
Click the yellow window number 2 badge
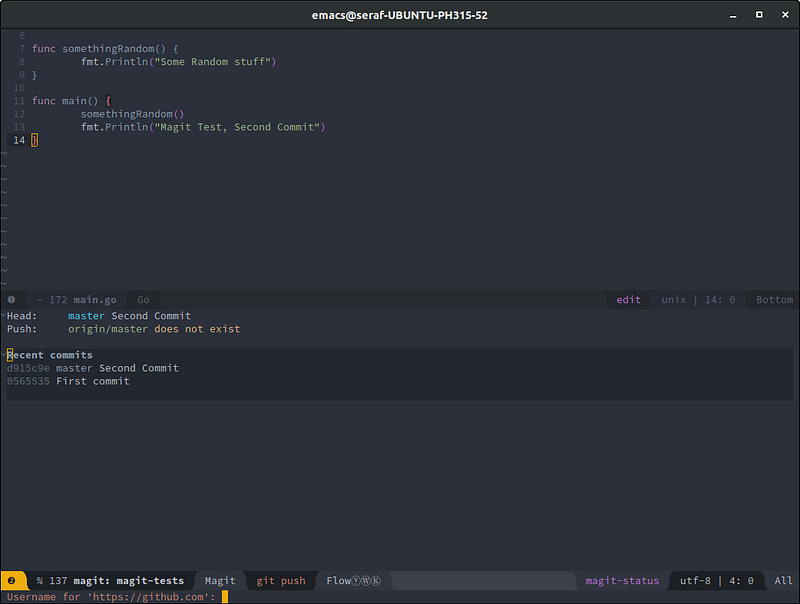pyautogui.click(x=11, y=580)
